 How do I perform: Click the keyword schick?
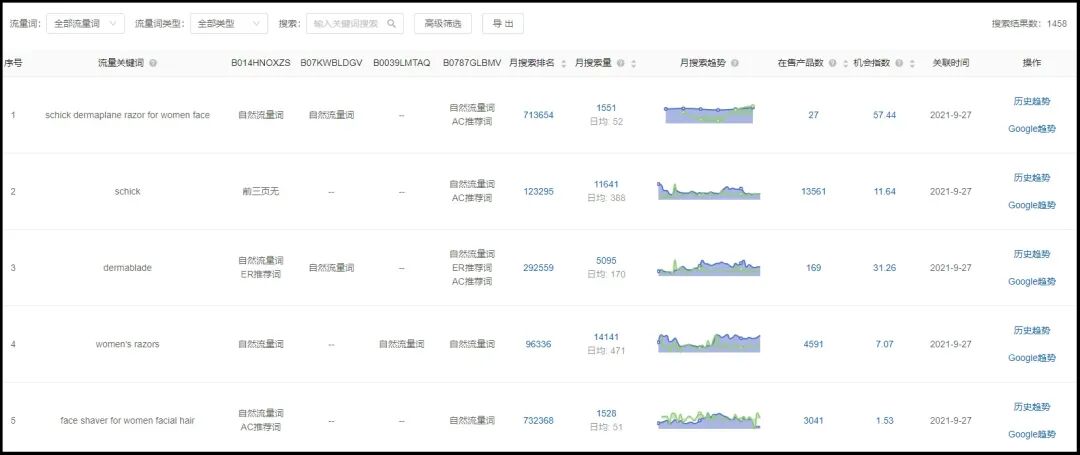(x=127, y=191)
